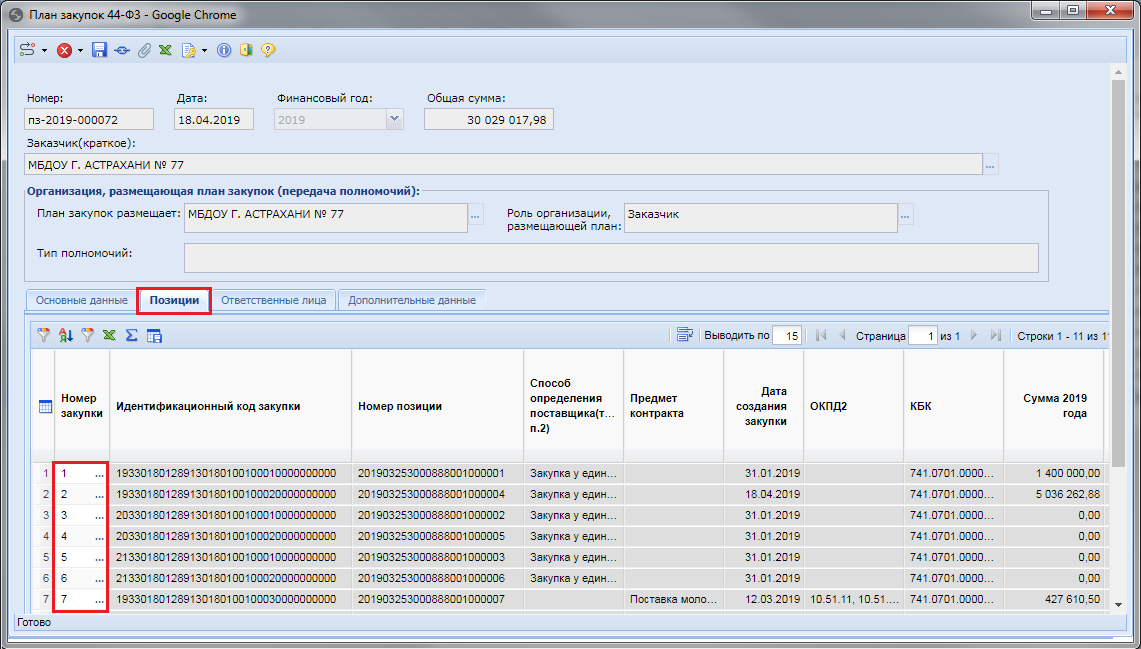Viewport: 1141px width, 649px height.
Task: Click the Выводить по rows-per-page field
Action: pos(787,336)
